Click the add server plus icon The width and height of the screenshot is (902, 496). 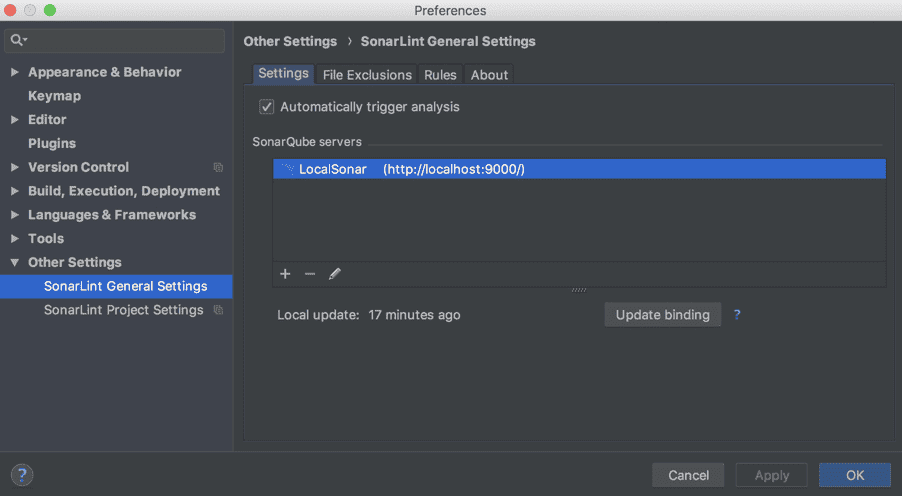(x=285, y=274)
